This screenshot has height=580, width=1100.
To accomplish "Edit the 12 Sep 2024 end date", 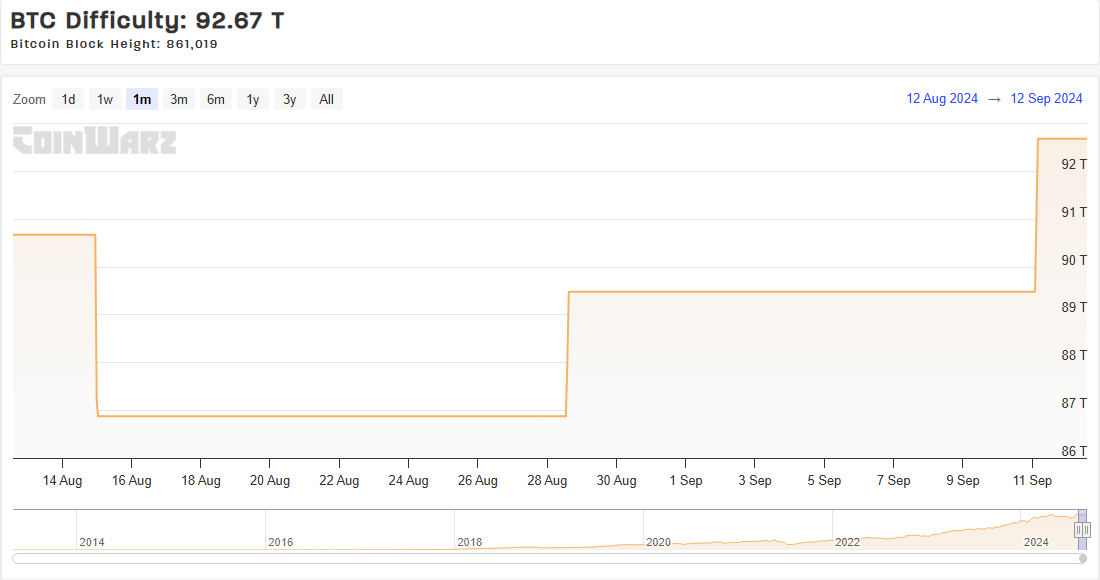I will (1046, 98).
